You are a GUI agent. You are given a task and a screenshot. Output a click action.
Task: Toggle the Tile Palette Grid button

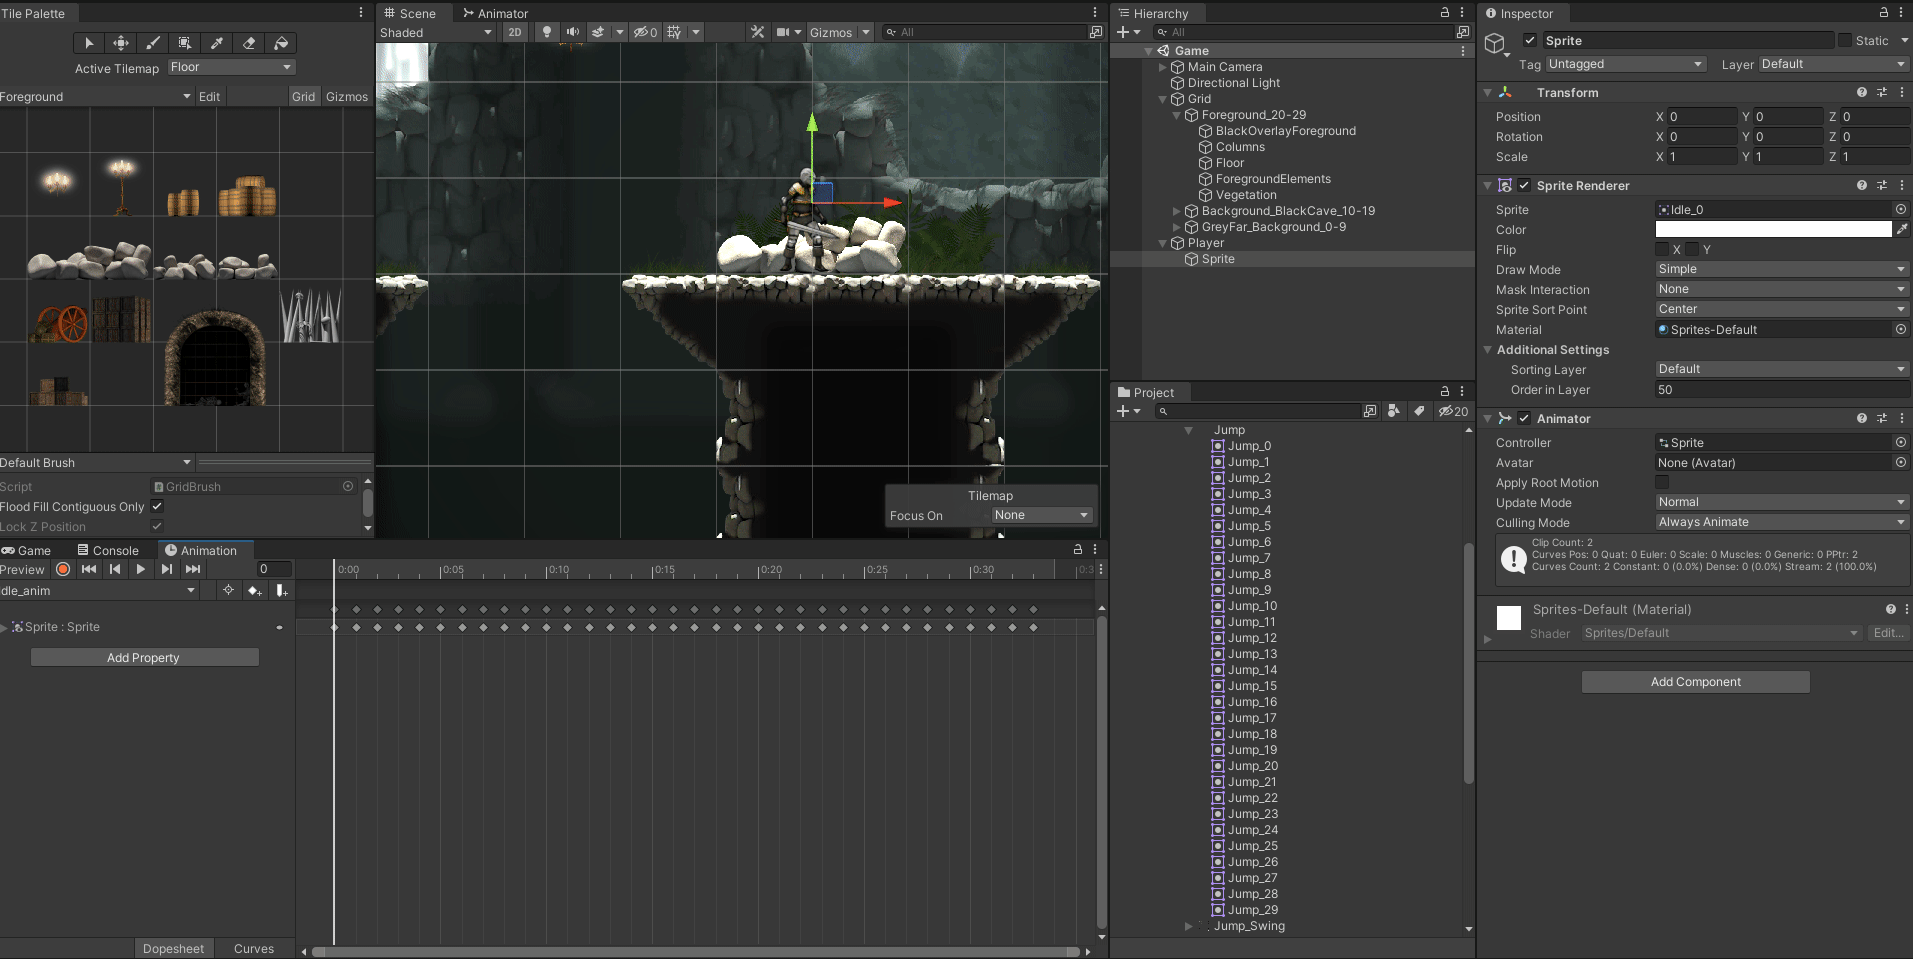(303, 96)
